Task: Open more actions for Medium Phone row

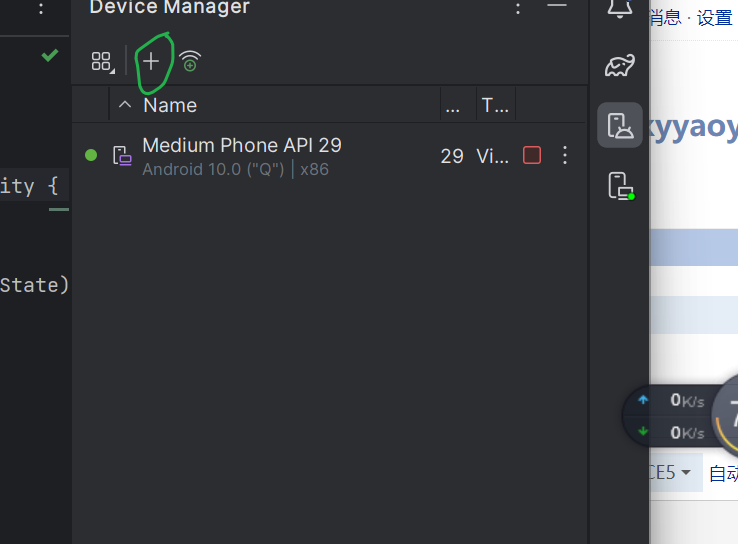Action: [565, 155]
